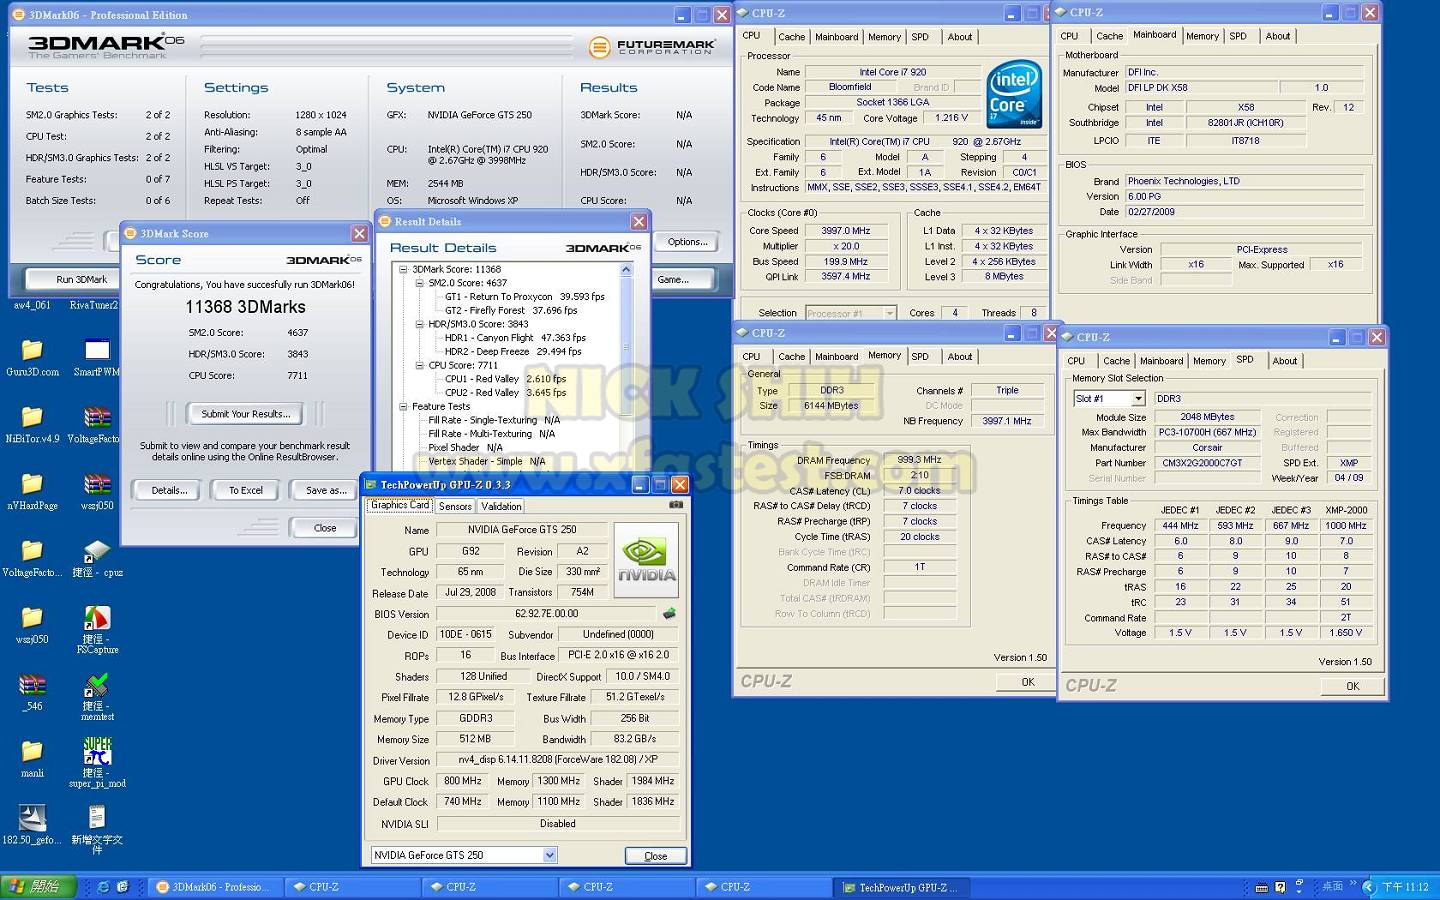Collapse the CPU Score tree node
1440x900 pixels.
420,365
